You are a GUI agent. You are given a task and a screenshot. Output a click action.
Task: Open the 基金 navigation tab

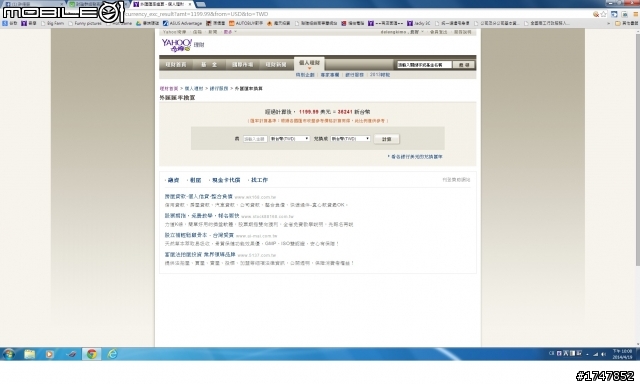[x=209, y=64]
